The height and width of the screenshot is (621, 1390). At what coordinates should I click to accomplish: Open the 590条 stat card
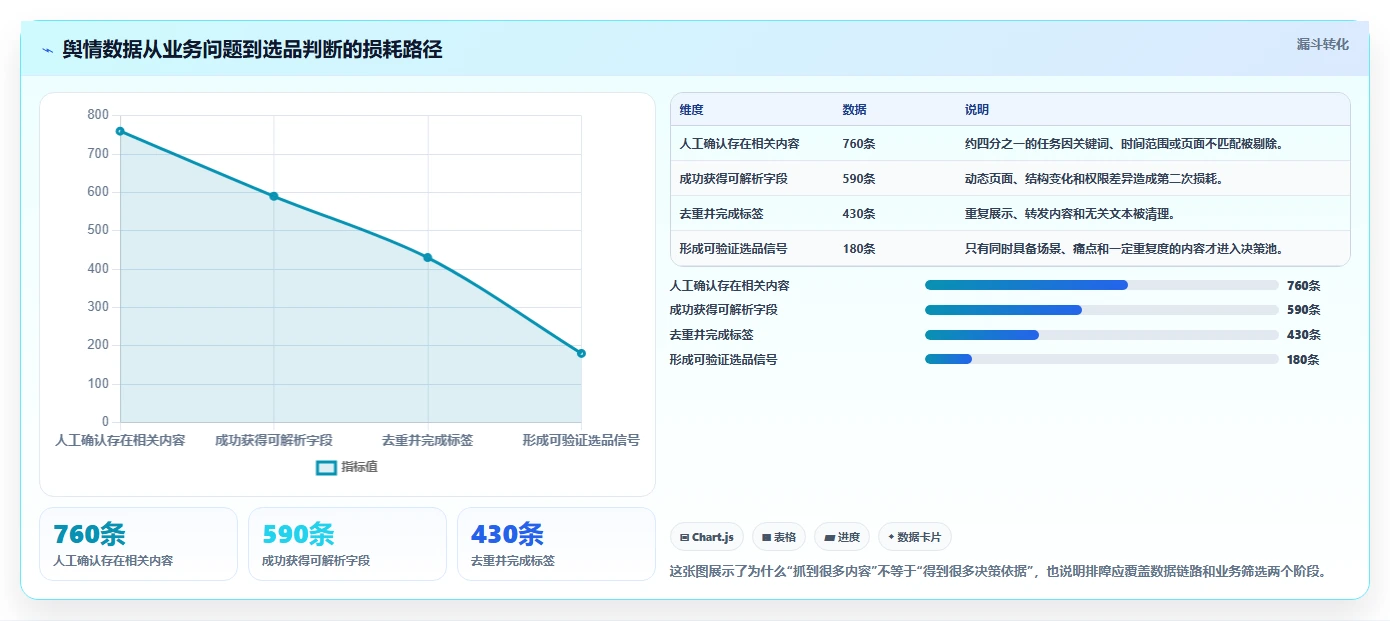pos(347,544)
